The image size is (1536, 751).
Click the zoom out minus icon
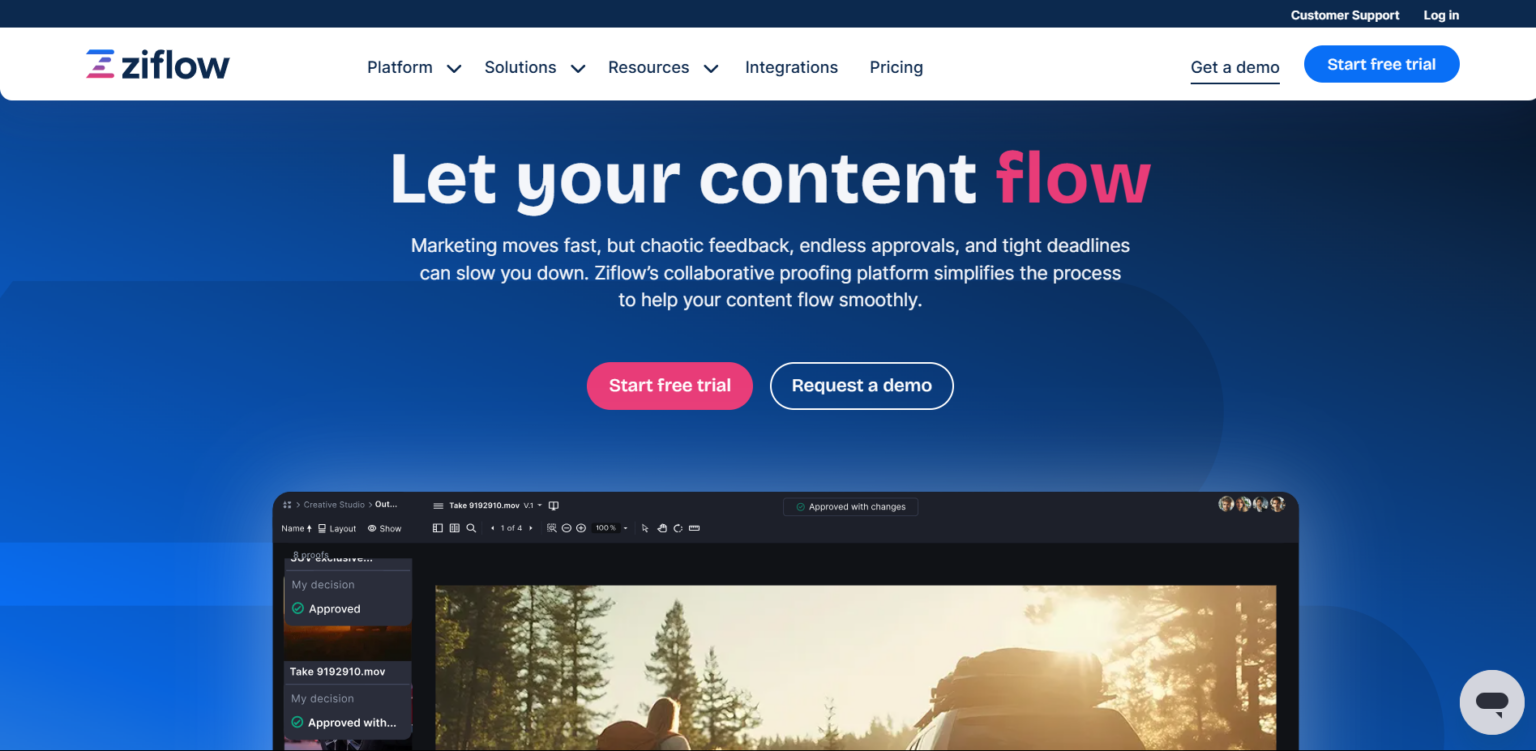[x=566, y=528]
